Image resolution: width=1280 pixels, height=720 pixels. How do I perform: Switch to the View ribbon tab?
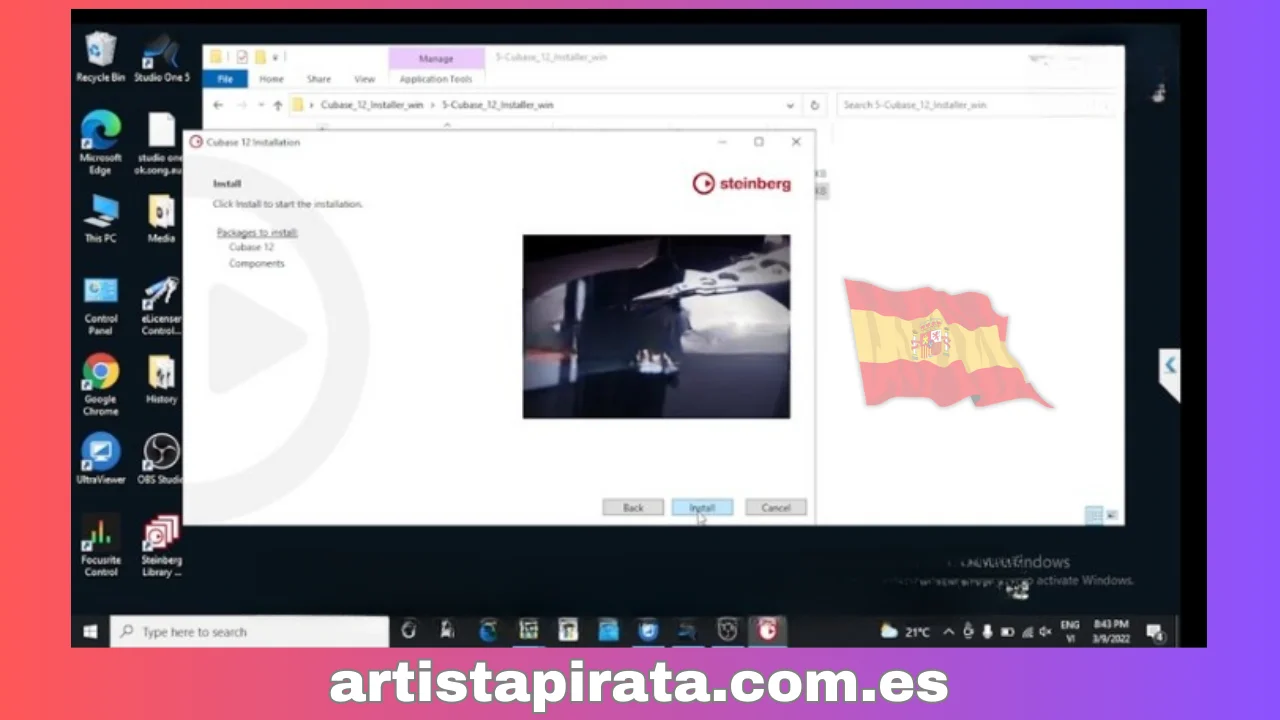click(x=365, y=79)
